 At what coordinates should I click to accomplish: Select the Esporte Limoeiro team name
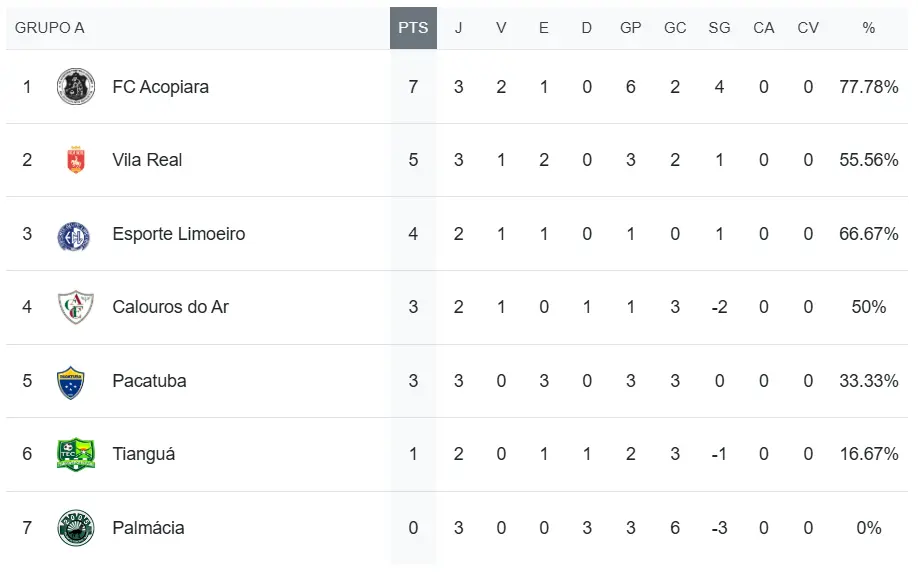tap(179, 234)
